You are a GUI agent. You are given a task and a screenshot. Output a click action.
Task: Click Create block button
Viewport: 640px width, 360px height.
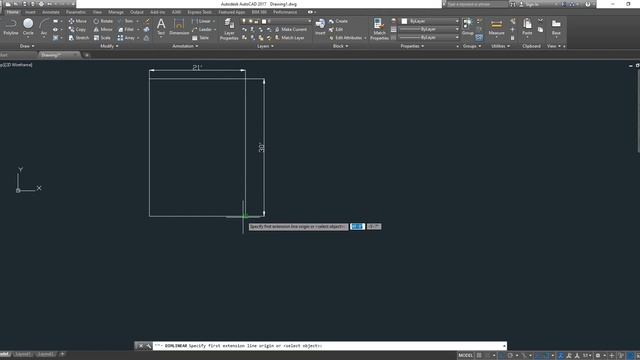coord(338,21)
